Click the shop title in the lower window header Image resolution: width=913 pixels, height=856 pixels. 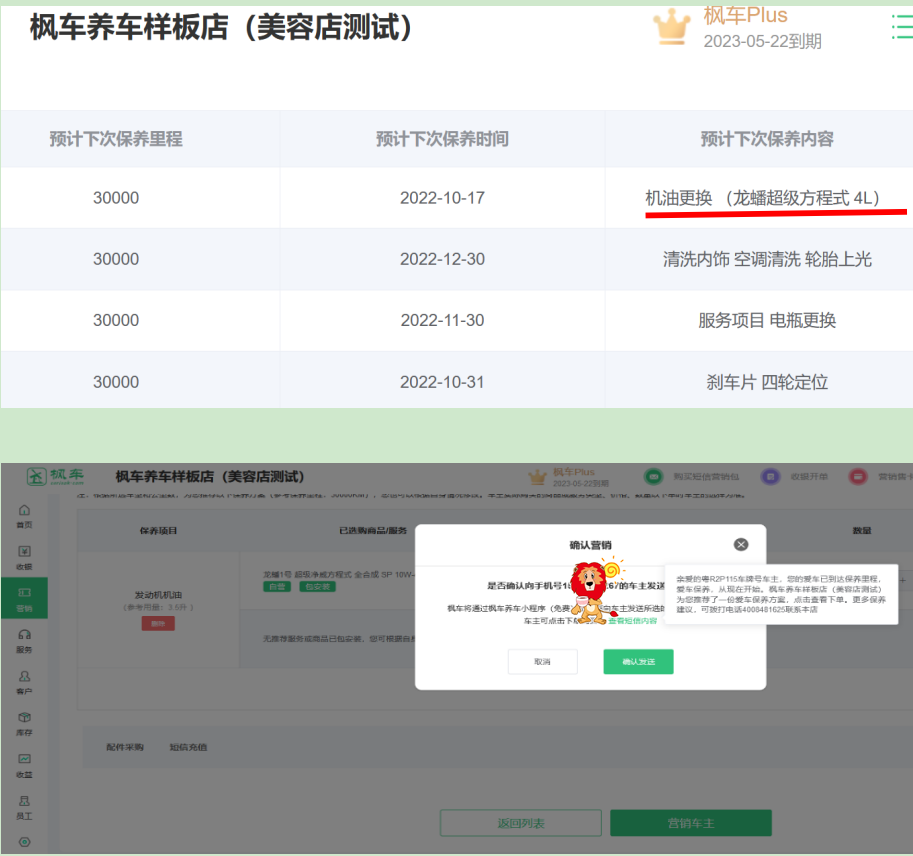210,476
